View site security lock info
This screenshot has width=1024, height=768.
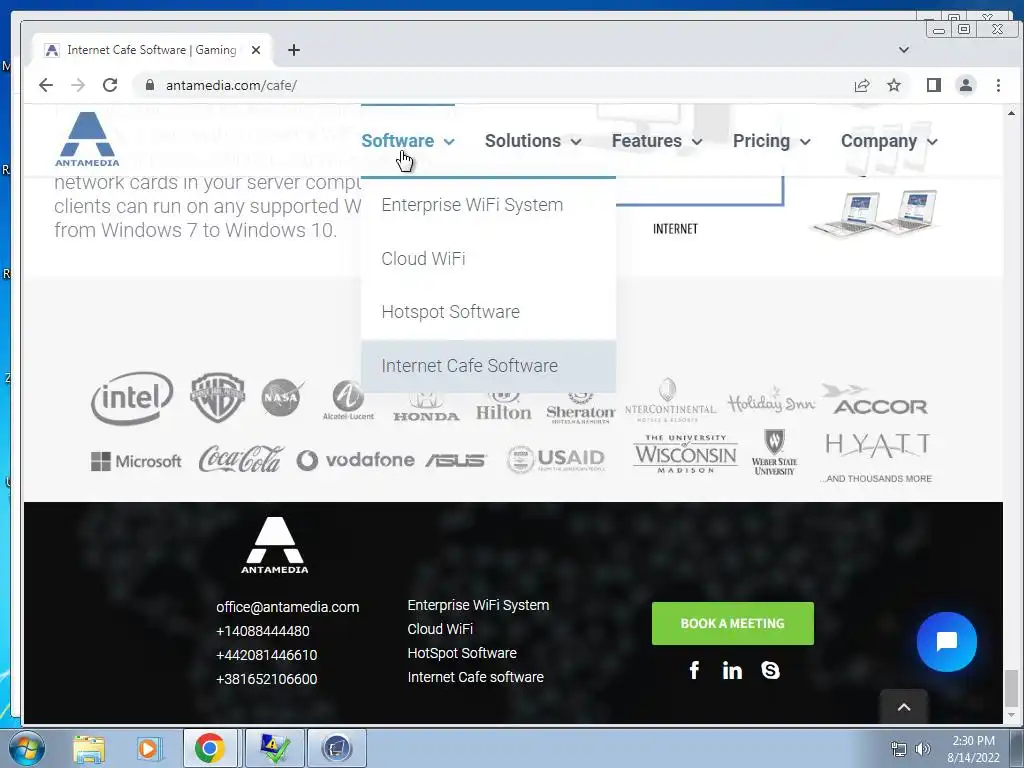click(150, 85)
